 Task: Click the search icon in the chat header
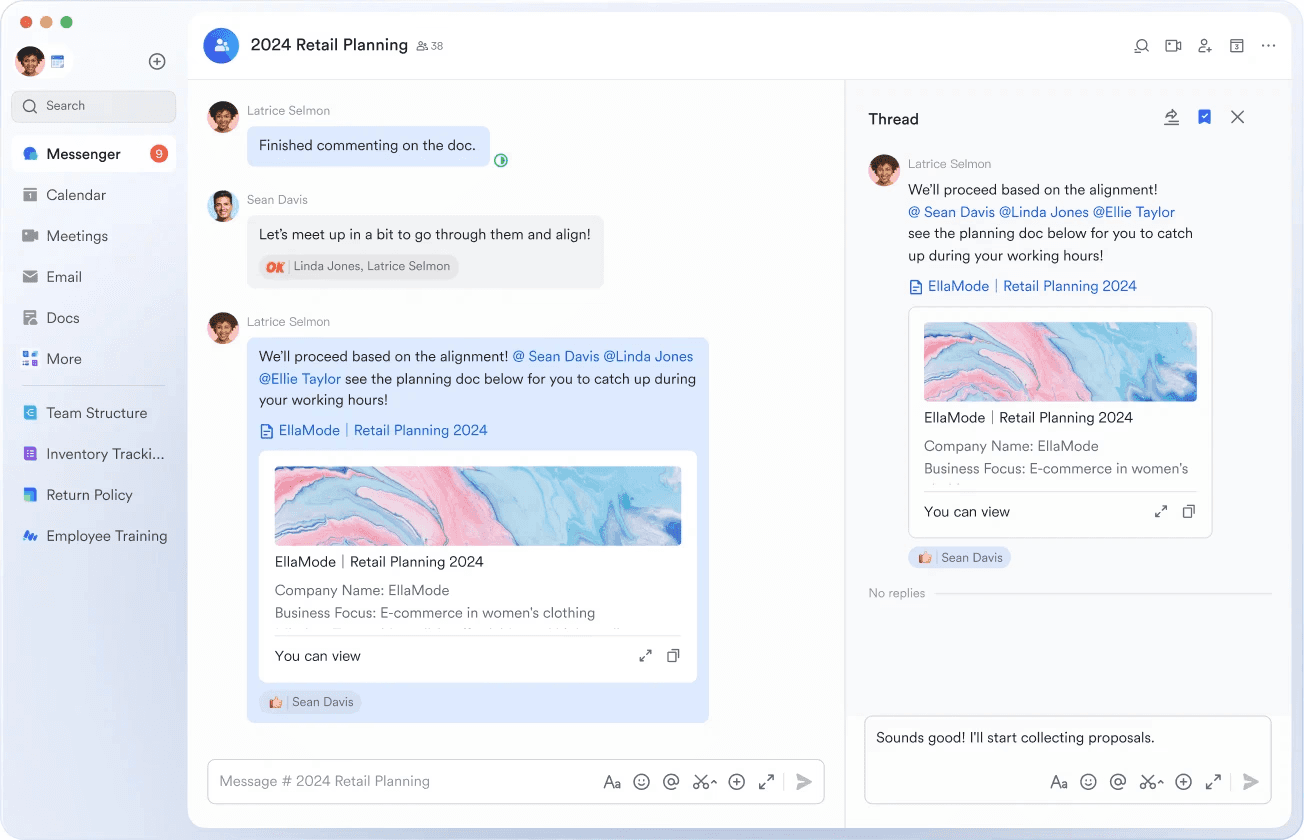(1141, 45)
